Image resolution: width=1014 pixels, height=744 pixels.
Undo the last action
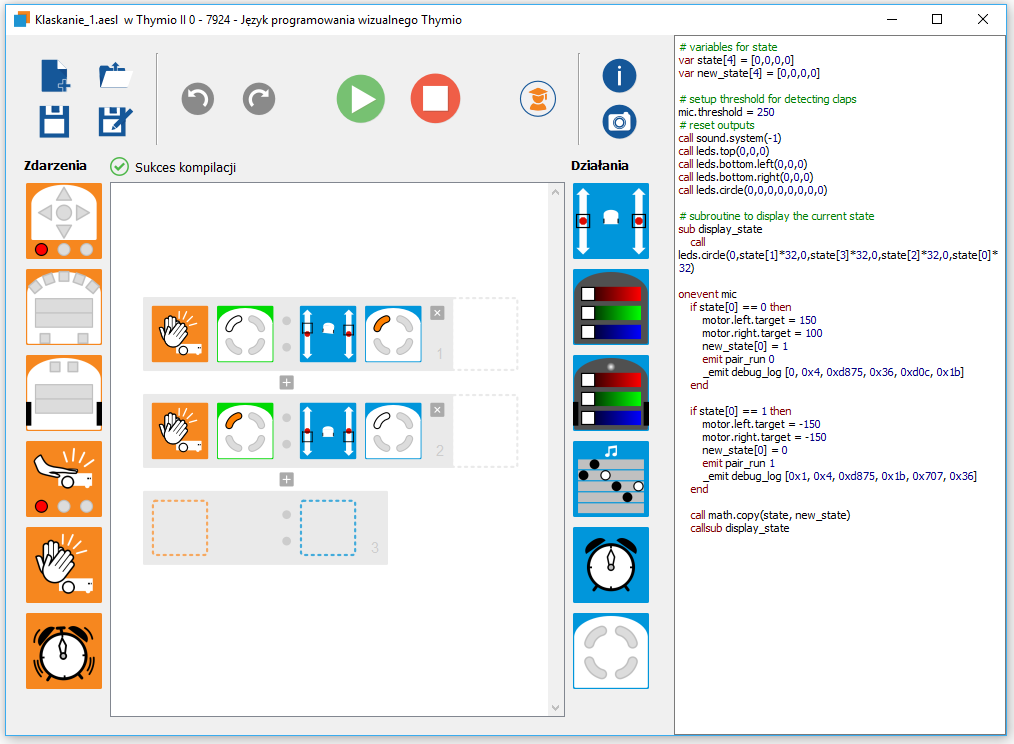point(198,99)
